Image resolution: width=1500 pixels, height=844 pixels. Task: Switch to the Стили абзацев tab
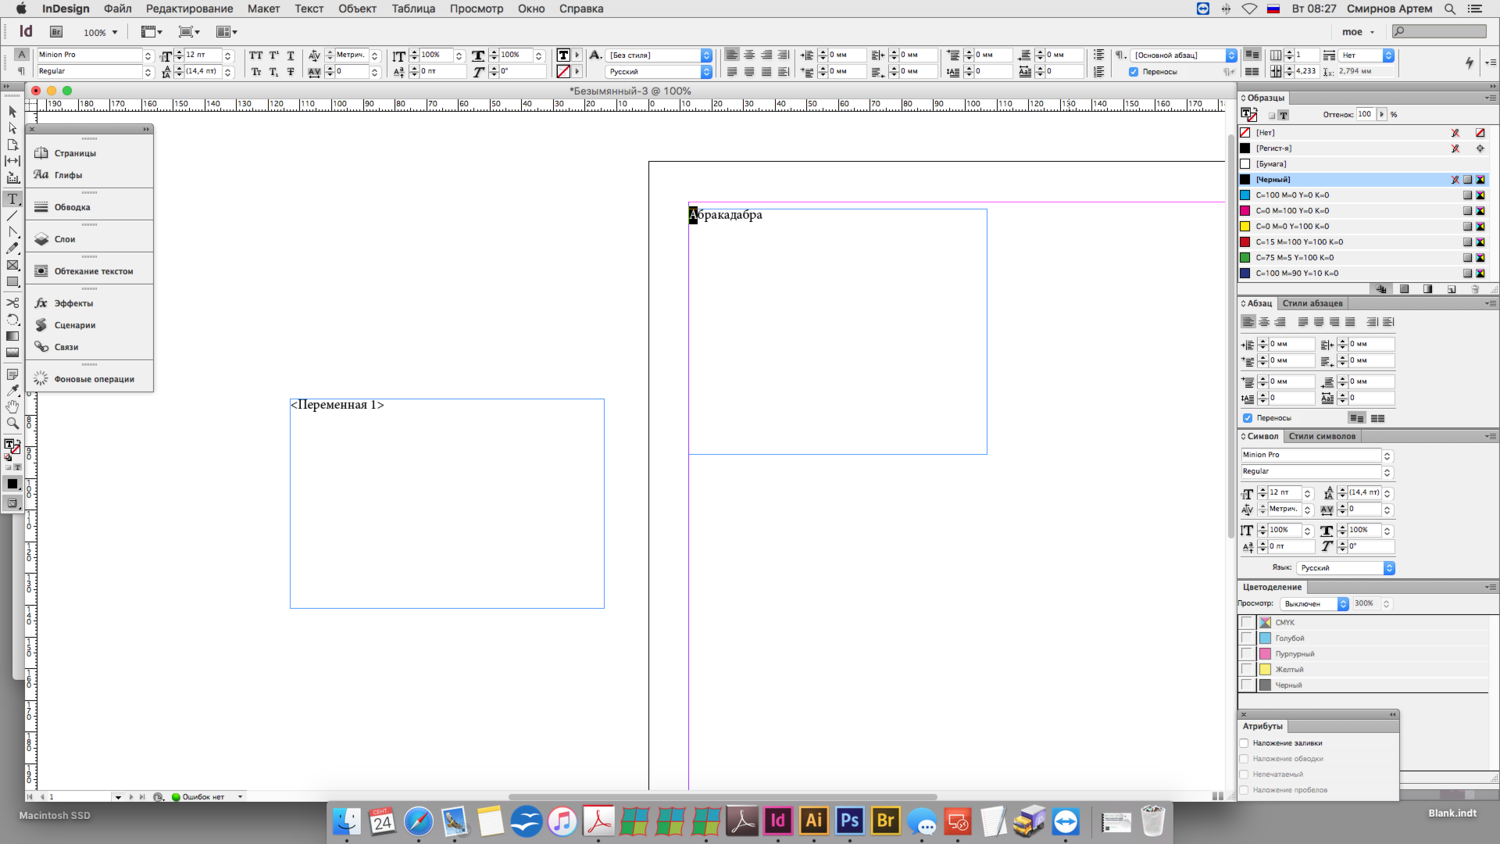[1312, 303]
